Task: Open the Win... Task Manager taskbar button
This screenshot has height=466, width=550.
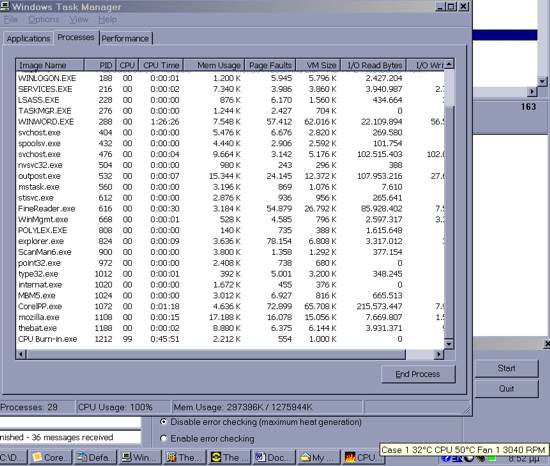Action: tap(140, 457)
